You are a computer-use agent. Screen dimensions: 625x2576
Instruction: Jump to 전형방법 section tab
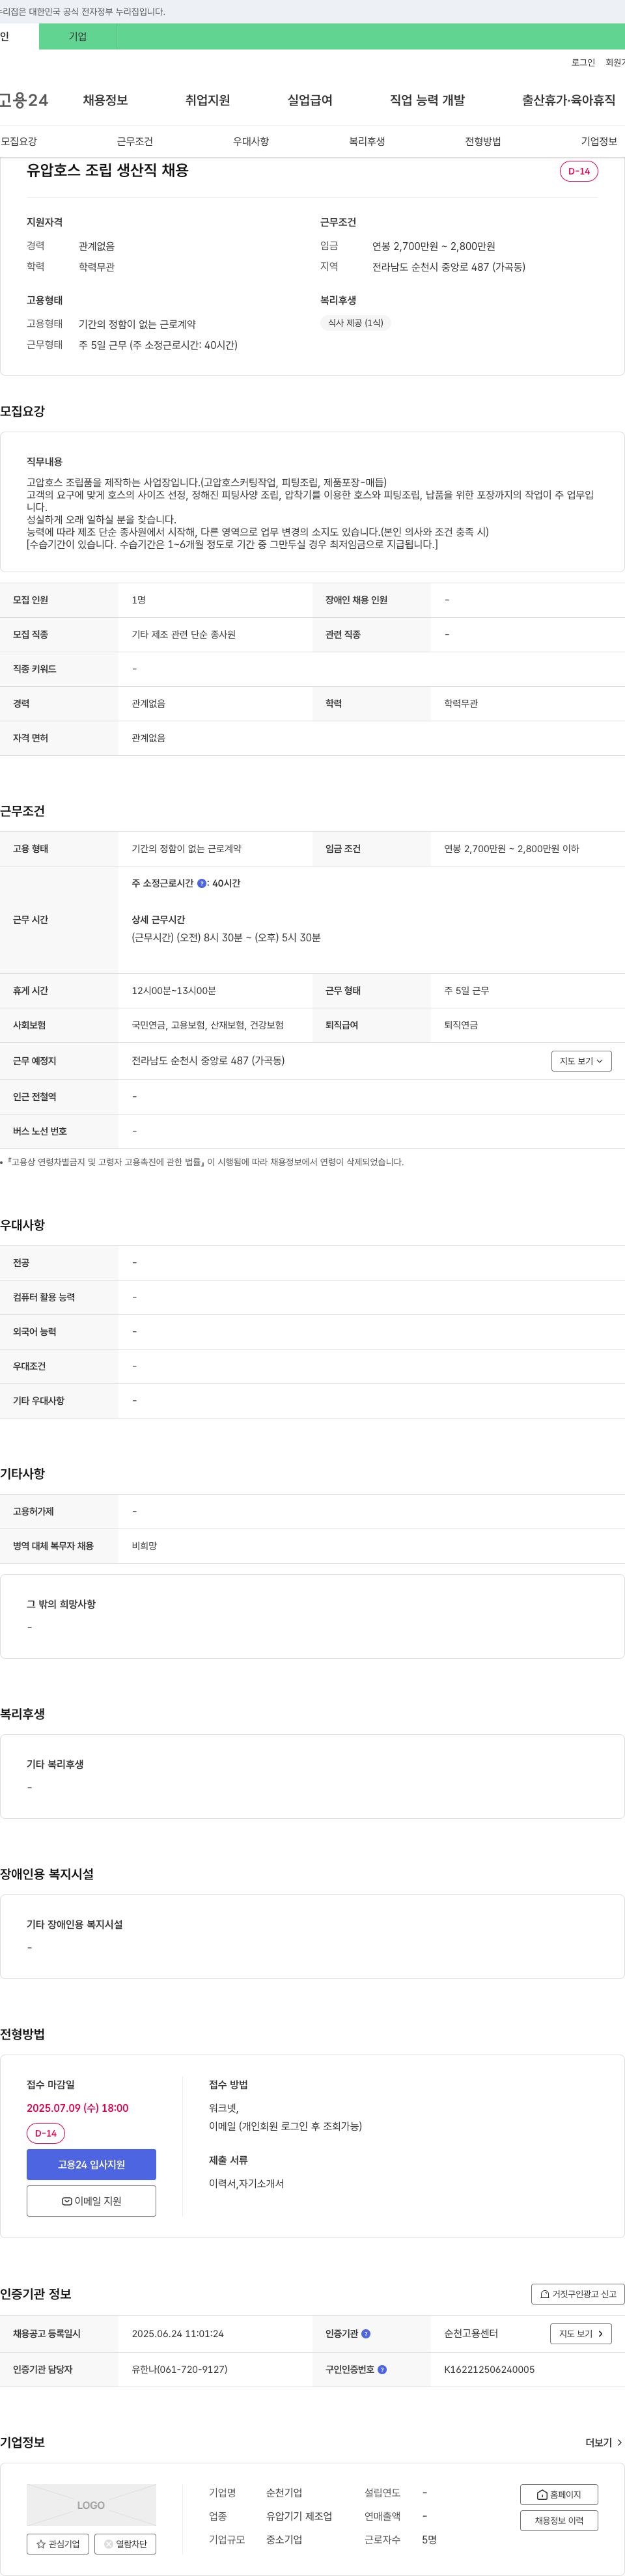tap(483, 141)
